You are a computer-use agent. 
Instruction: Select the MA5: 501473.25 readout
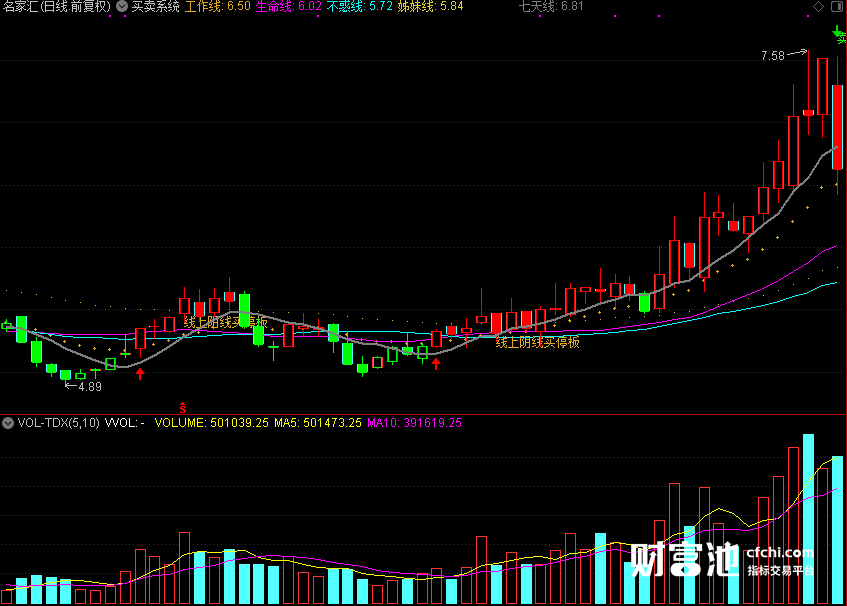click(x=318, y=423)
